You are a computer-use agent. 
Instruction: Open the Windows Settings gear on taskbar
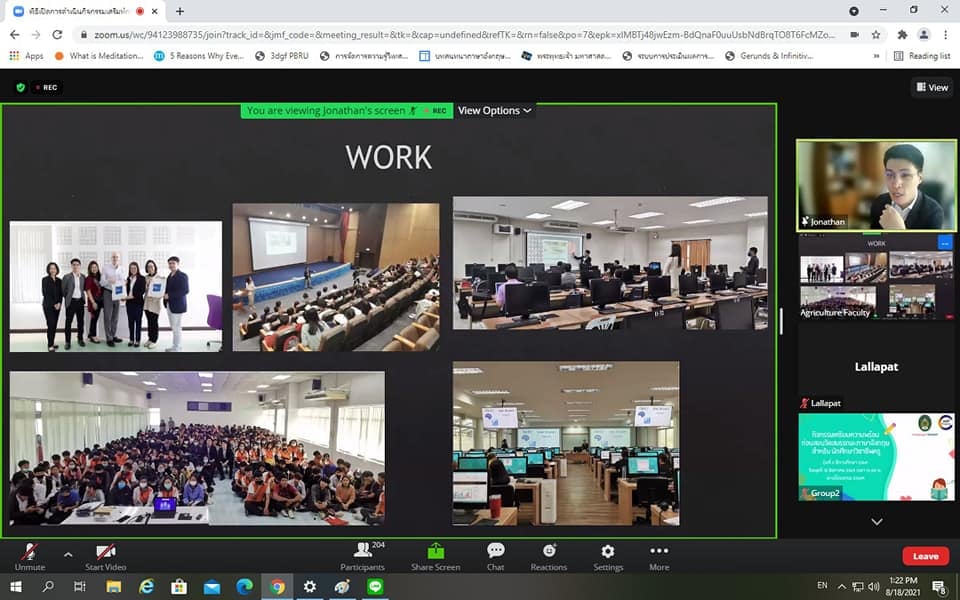click(x=310, y=587)
